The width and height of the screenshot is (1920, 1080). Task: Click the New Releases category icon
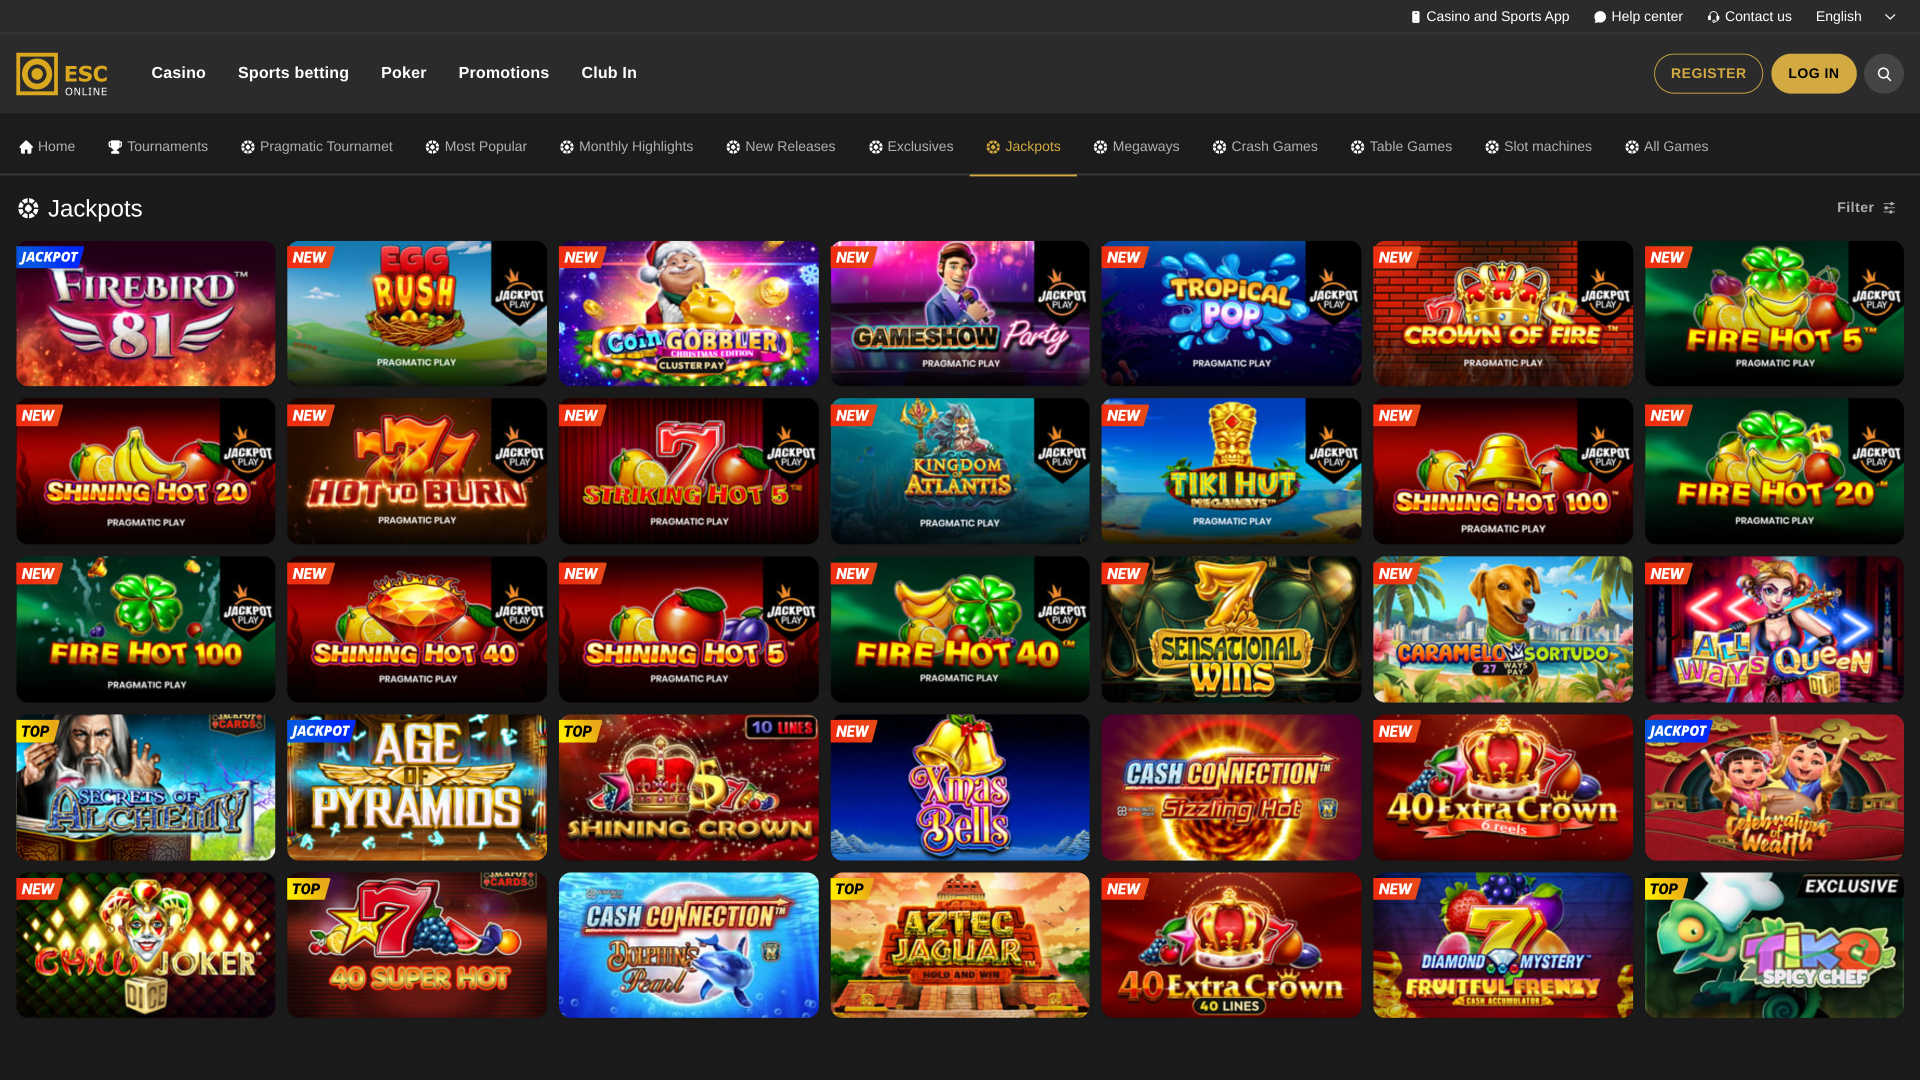[731, 146]
